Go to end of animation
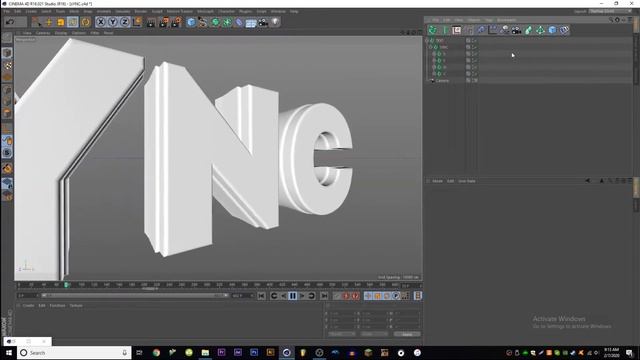This screenshot has height=360, width=640. 324,296
